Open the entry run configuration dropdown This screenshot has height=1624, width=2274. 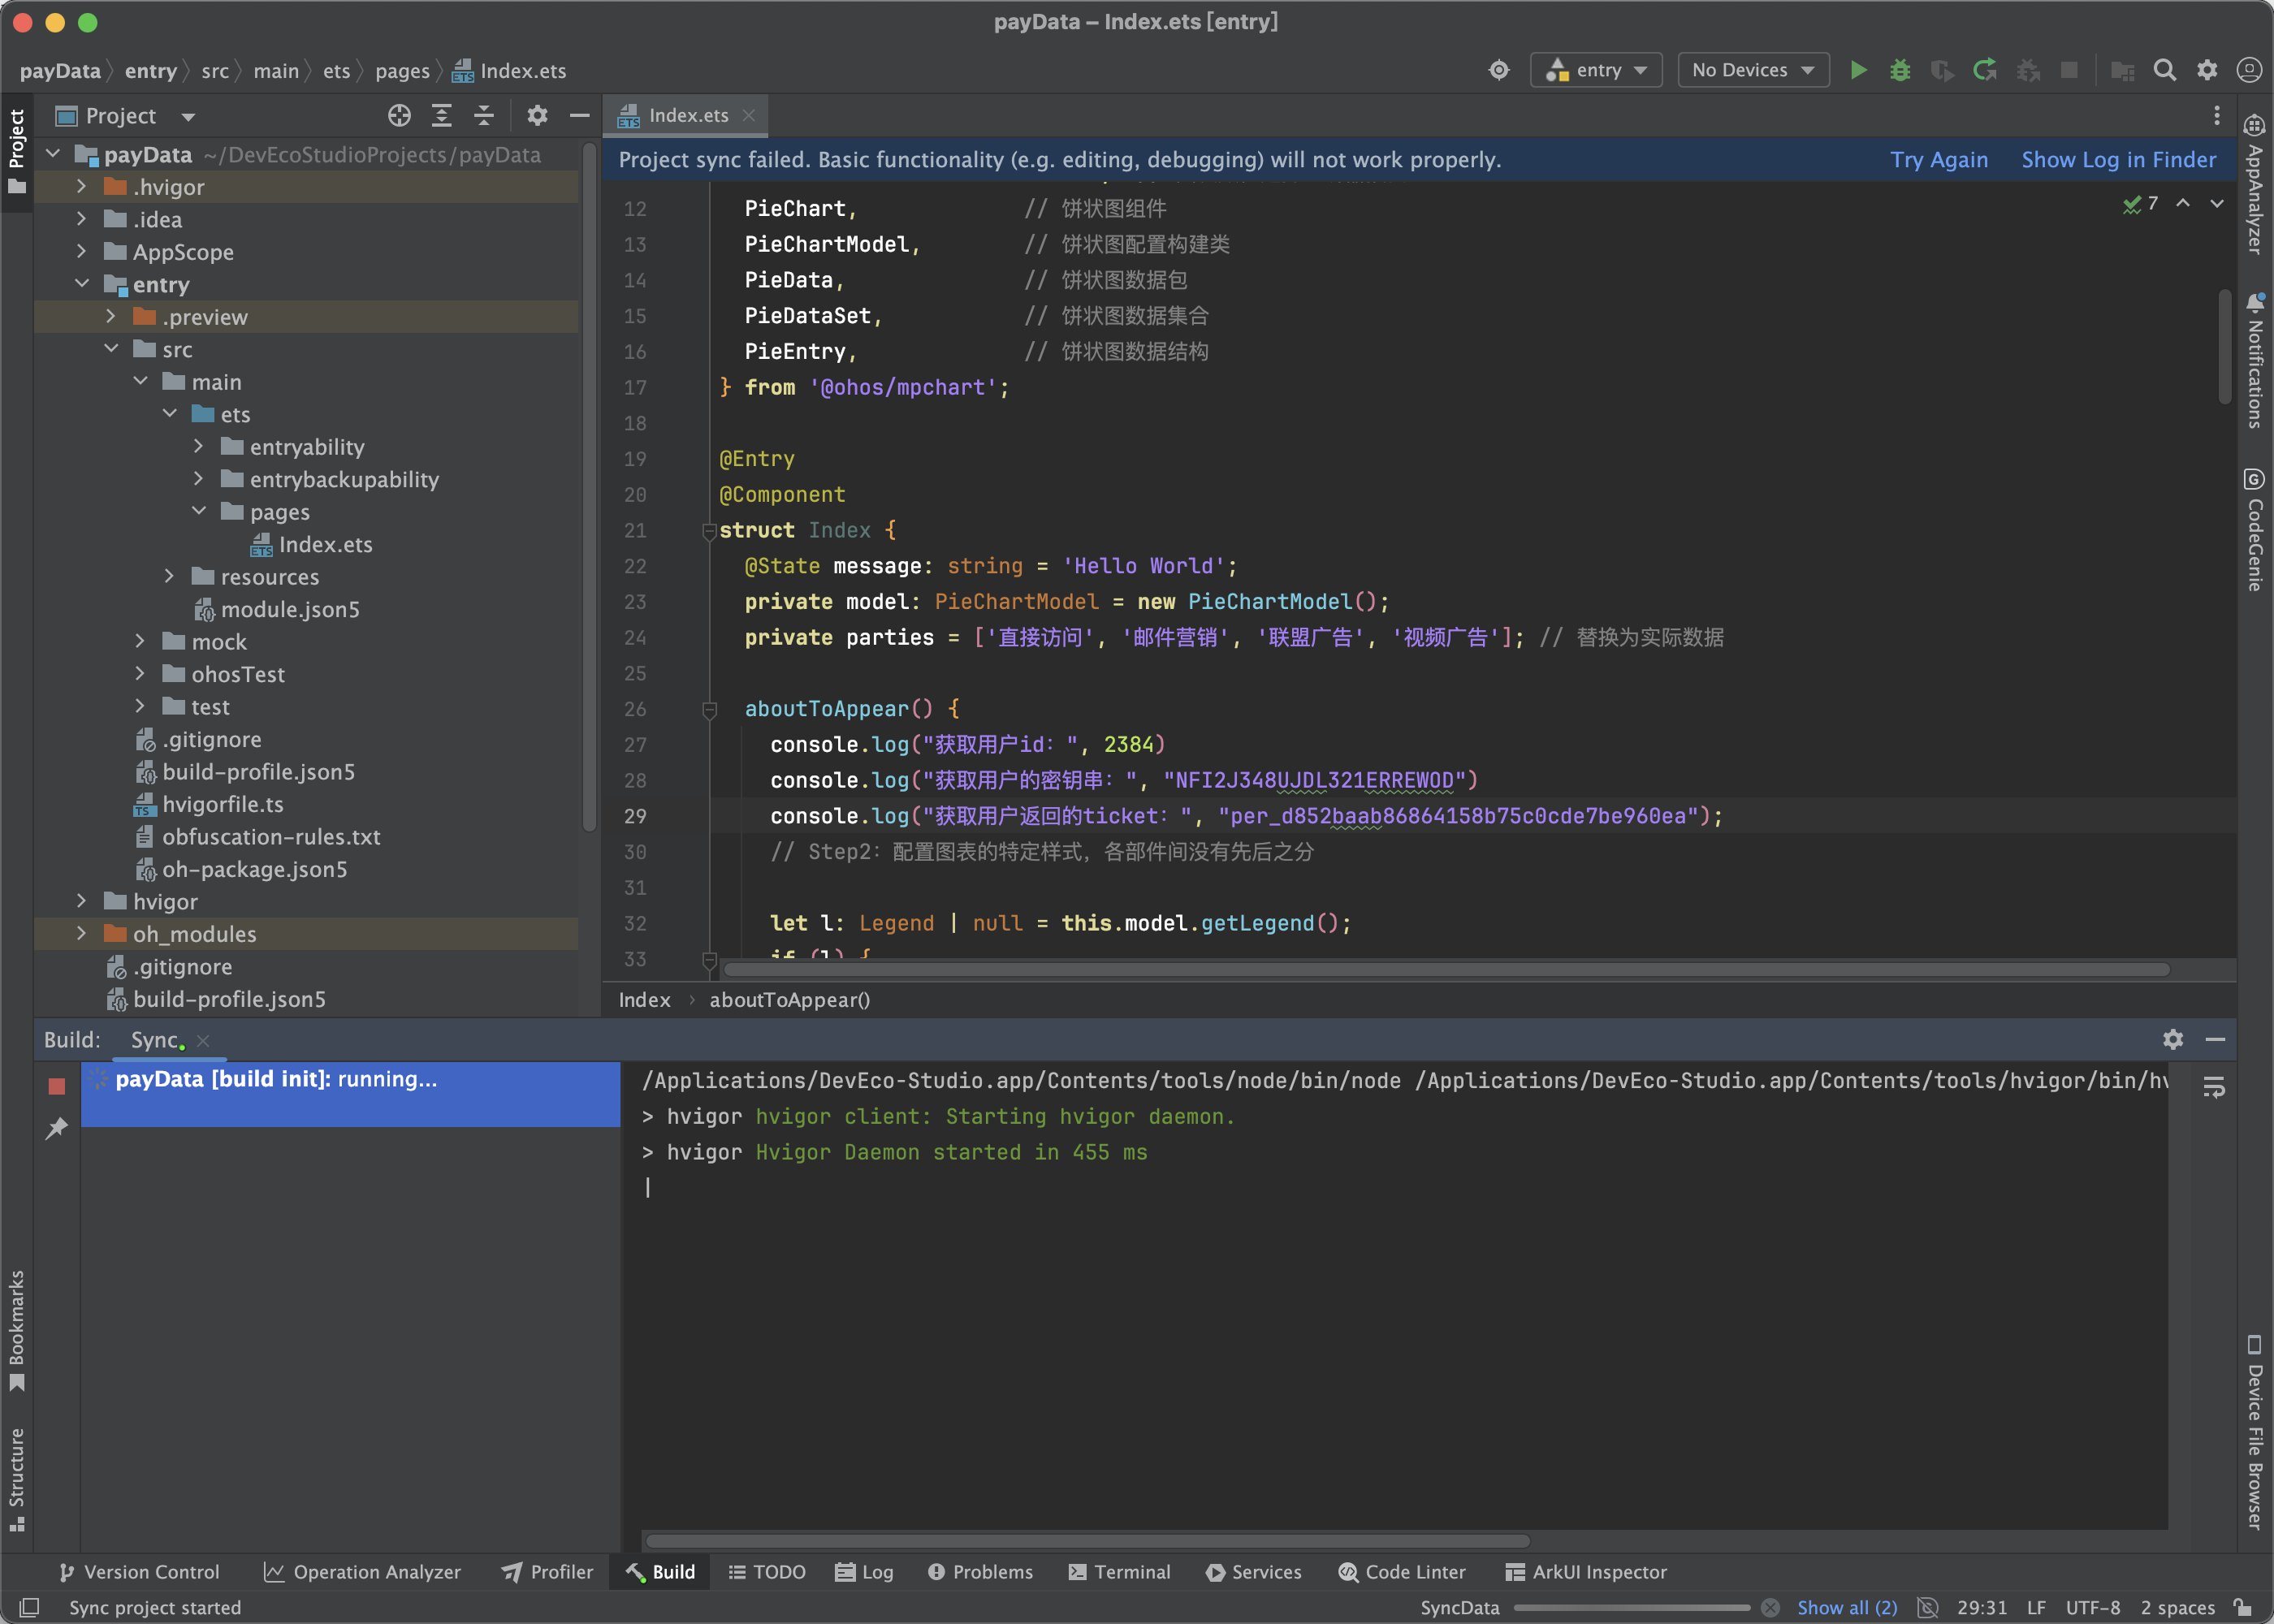coord(1596,70)
